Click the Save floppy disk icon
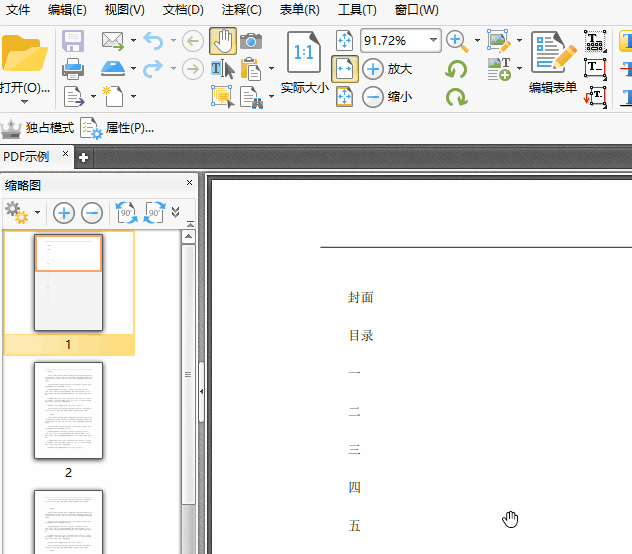This screenshot has width=632, height=554. pos(73,41)
